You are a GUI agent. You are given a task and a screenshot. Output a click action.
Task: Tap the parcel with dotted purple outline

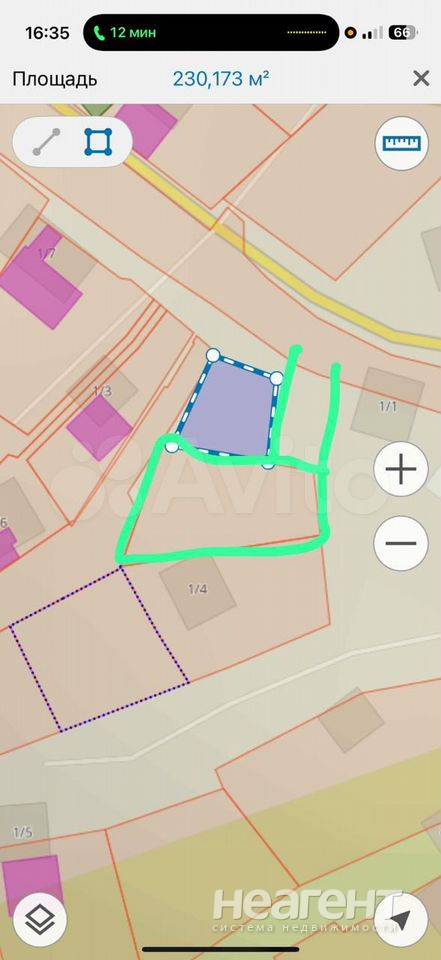(99, 649)
